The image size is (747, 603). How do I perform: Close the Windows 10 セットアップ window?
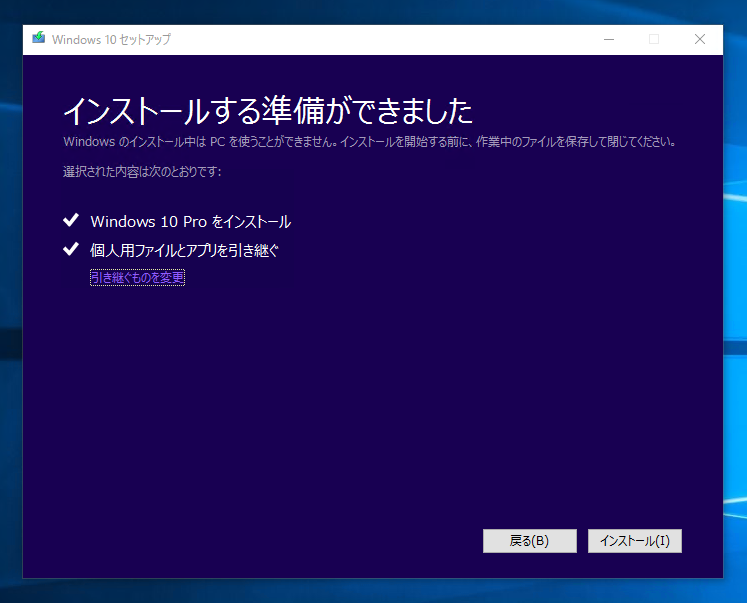[x=700, y=39]
